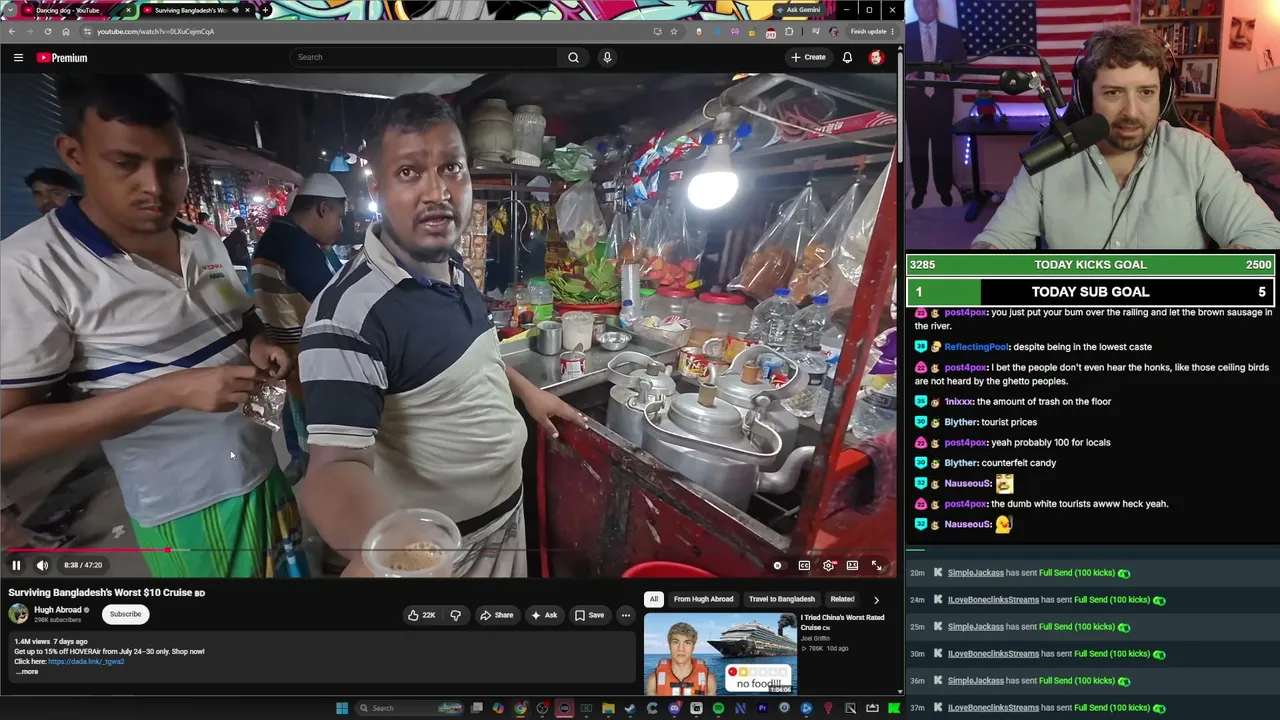This screenshot has width=1280, height=720.
Task: Click SimpleJackass in the 20m Full Send row
Action: (975, 573)
